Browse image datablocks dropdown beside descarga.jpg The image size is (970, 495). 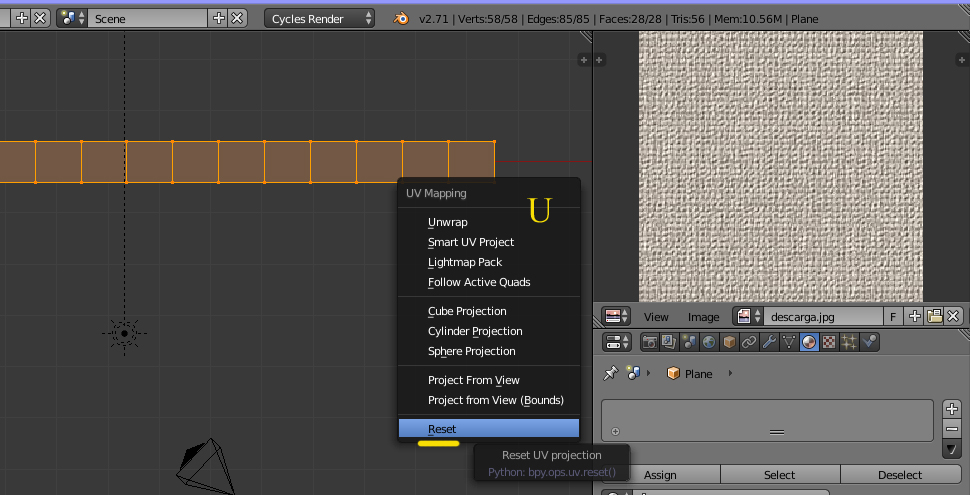(748, 317)
